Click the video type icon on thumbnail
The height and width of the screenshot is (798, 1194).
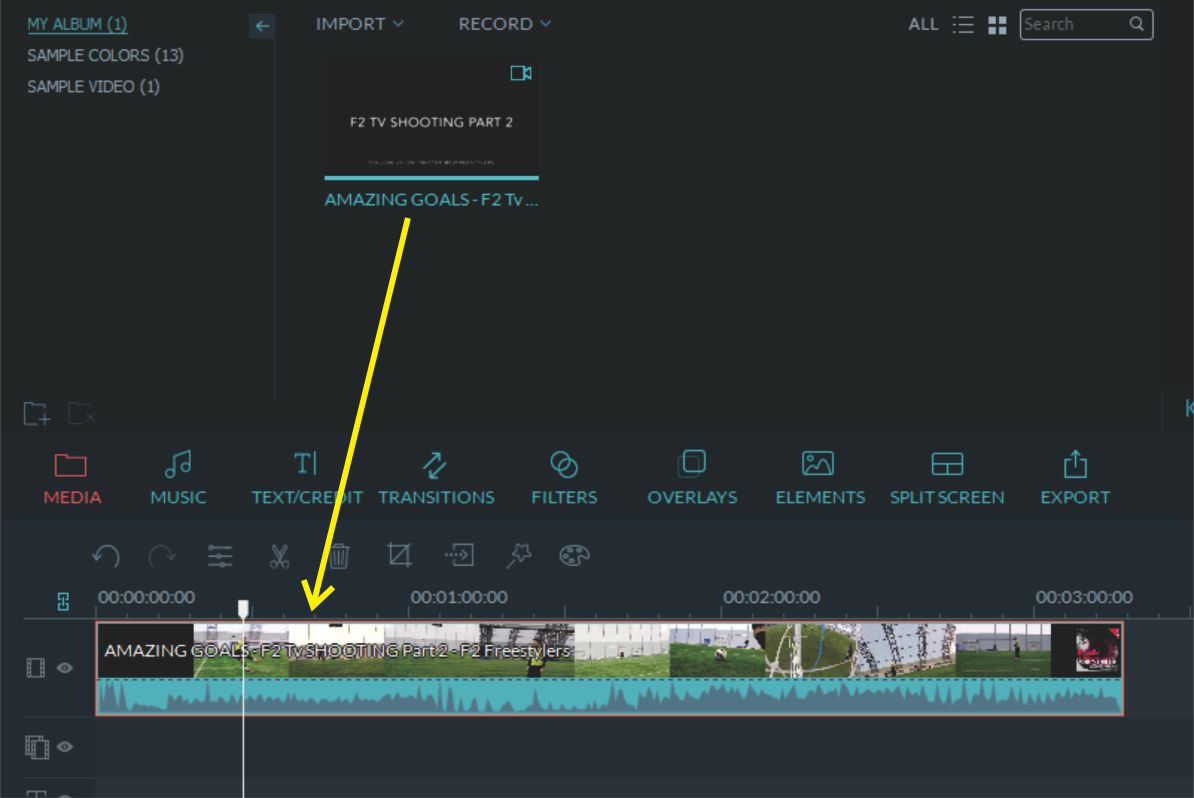(x=521, y=73)
